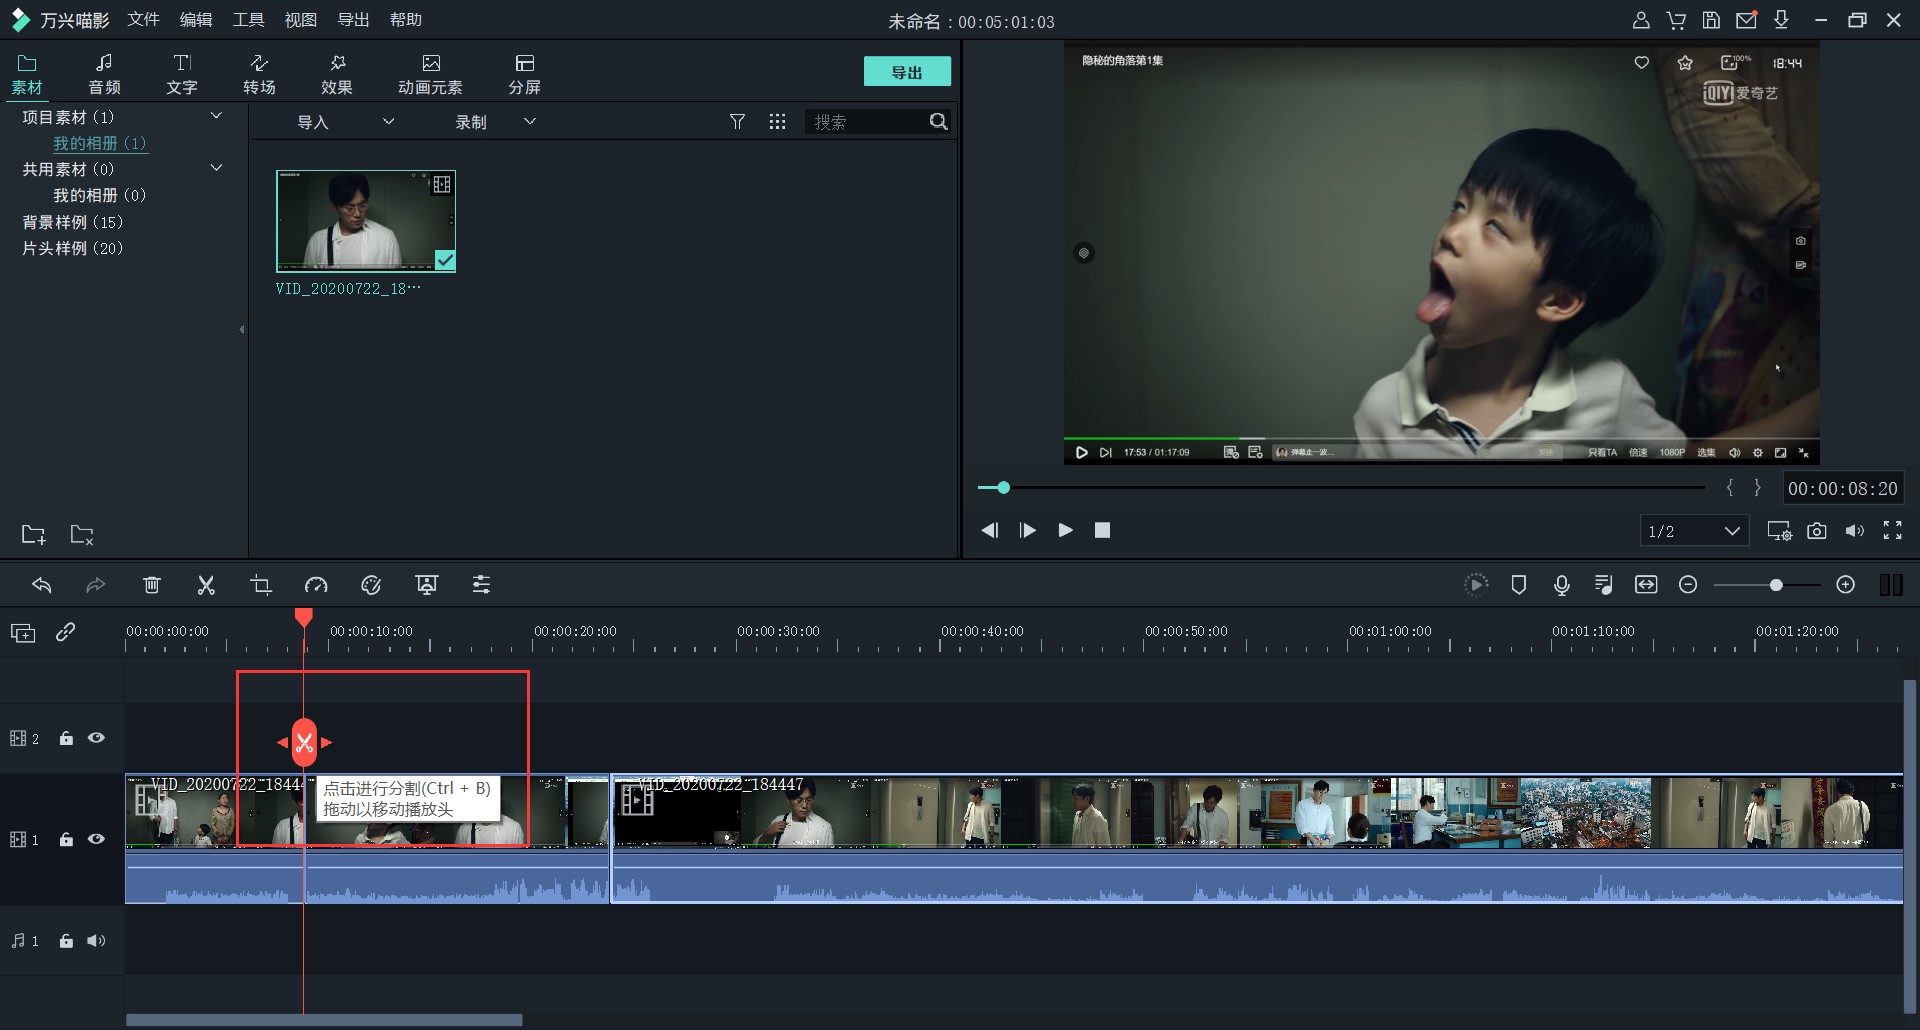Click the timeline zoom slider handle
The width and height of the screenshot is (1920, 1030).
pyautogui.click(x=1776, y=585)
